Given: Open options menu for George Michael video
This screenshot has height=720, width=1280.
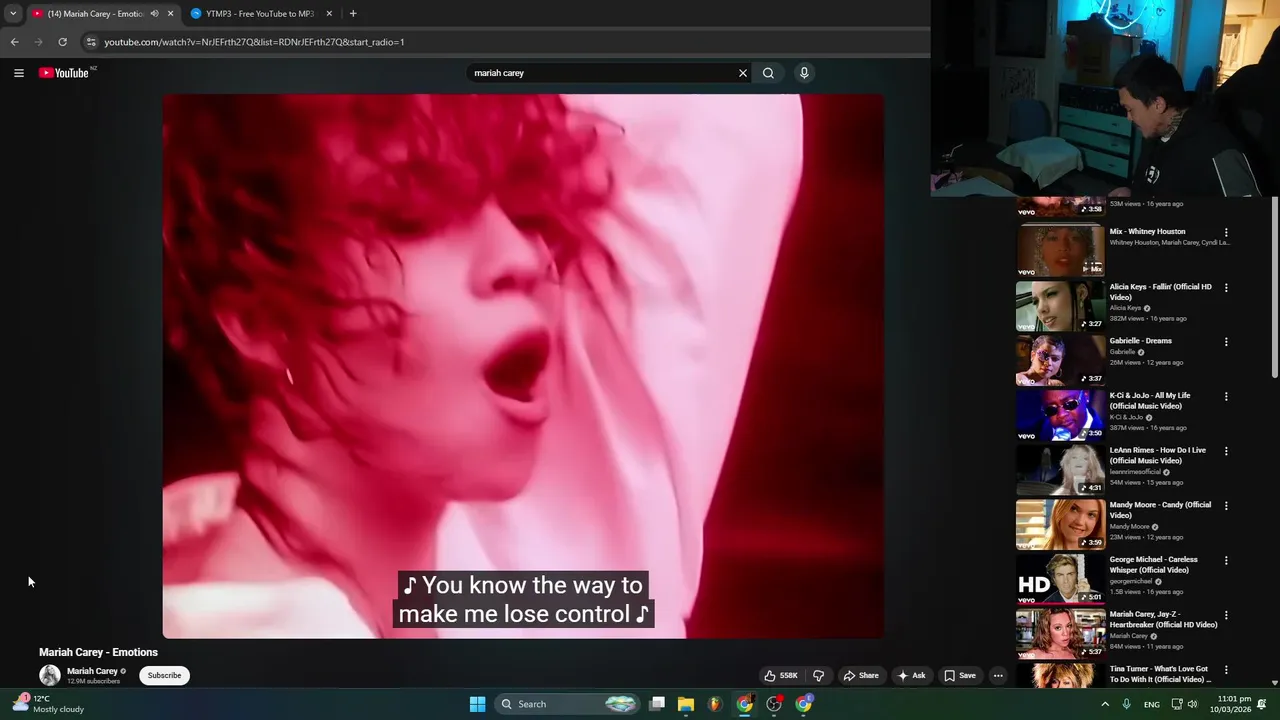Looking at the screenshot, I should pos(1226,561).
